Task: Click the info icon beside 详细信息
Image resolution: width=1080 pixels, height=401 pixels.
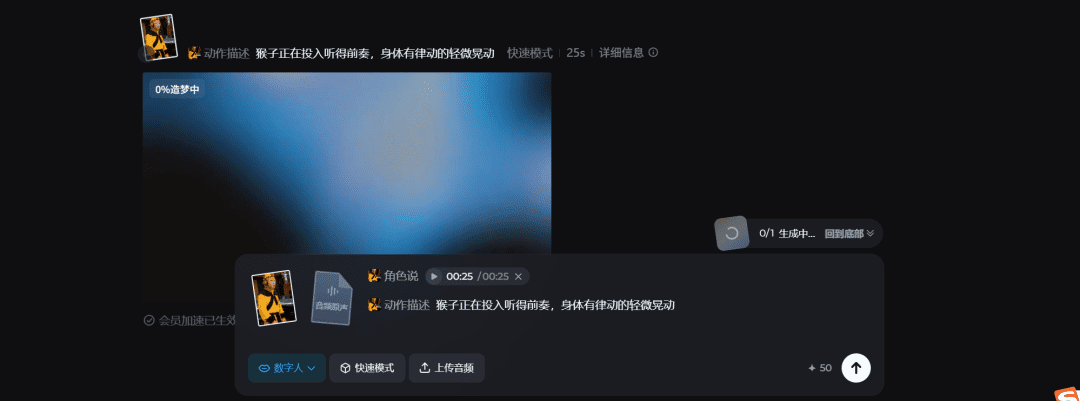Action: click(654, 52)
